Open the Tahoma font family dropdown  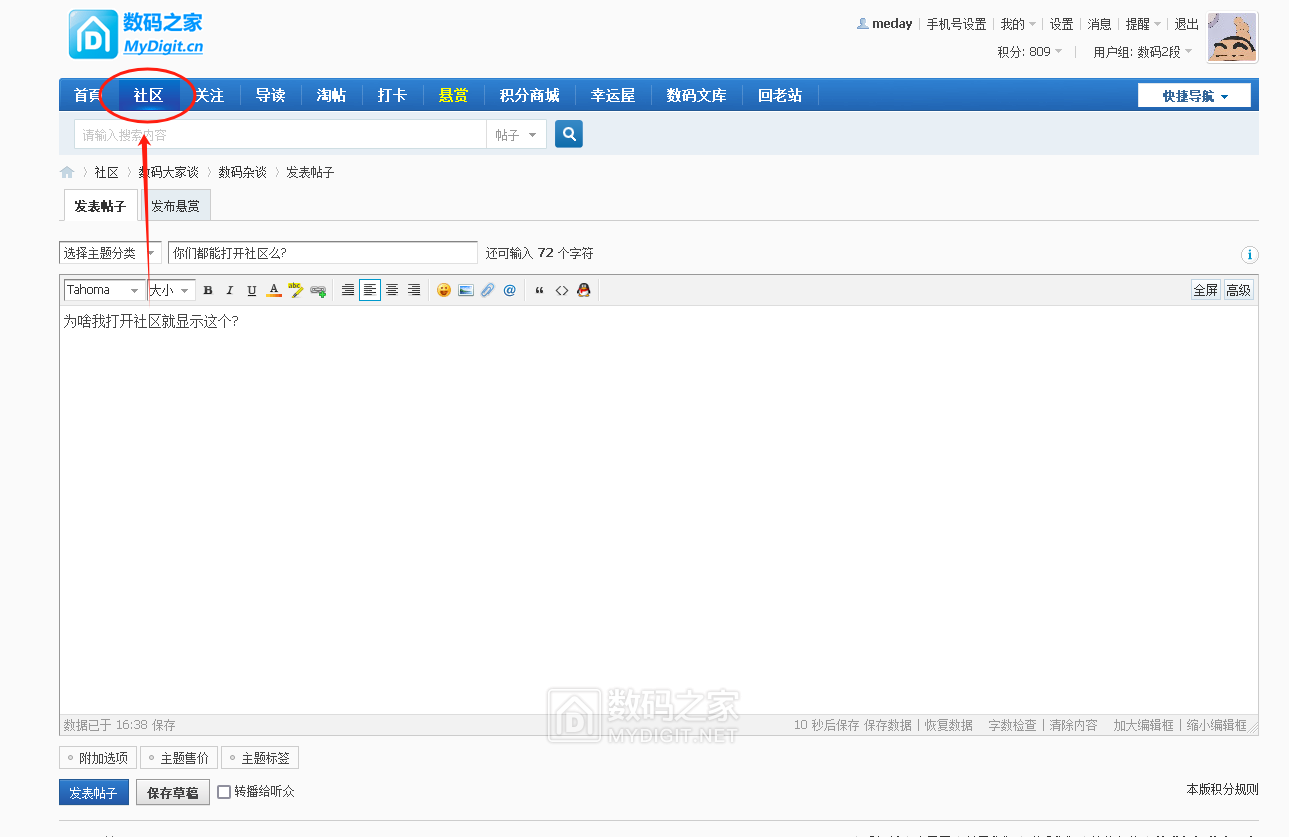104,290
